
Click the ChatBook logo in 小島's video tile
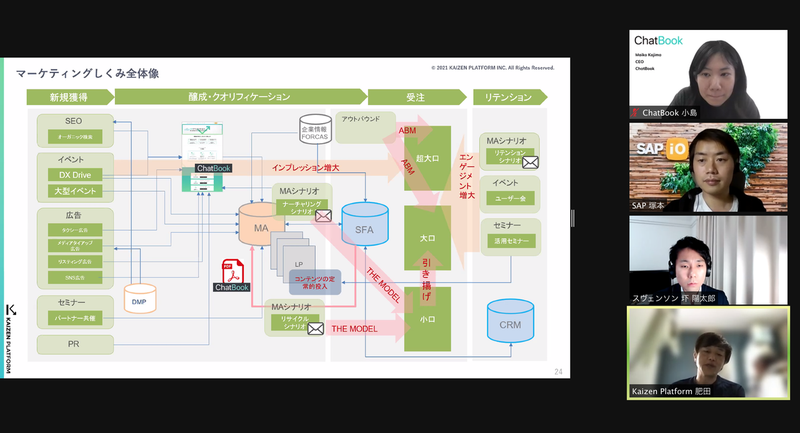click(658, 40)
